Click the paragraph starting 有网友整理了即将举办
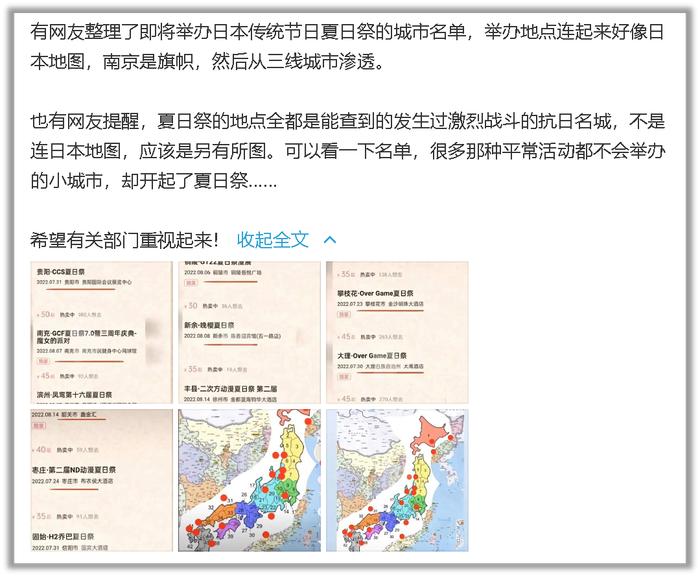This screenshot has height=577, width=700. click(x=347, y=46)
